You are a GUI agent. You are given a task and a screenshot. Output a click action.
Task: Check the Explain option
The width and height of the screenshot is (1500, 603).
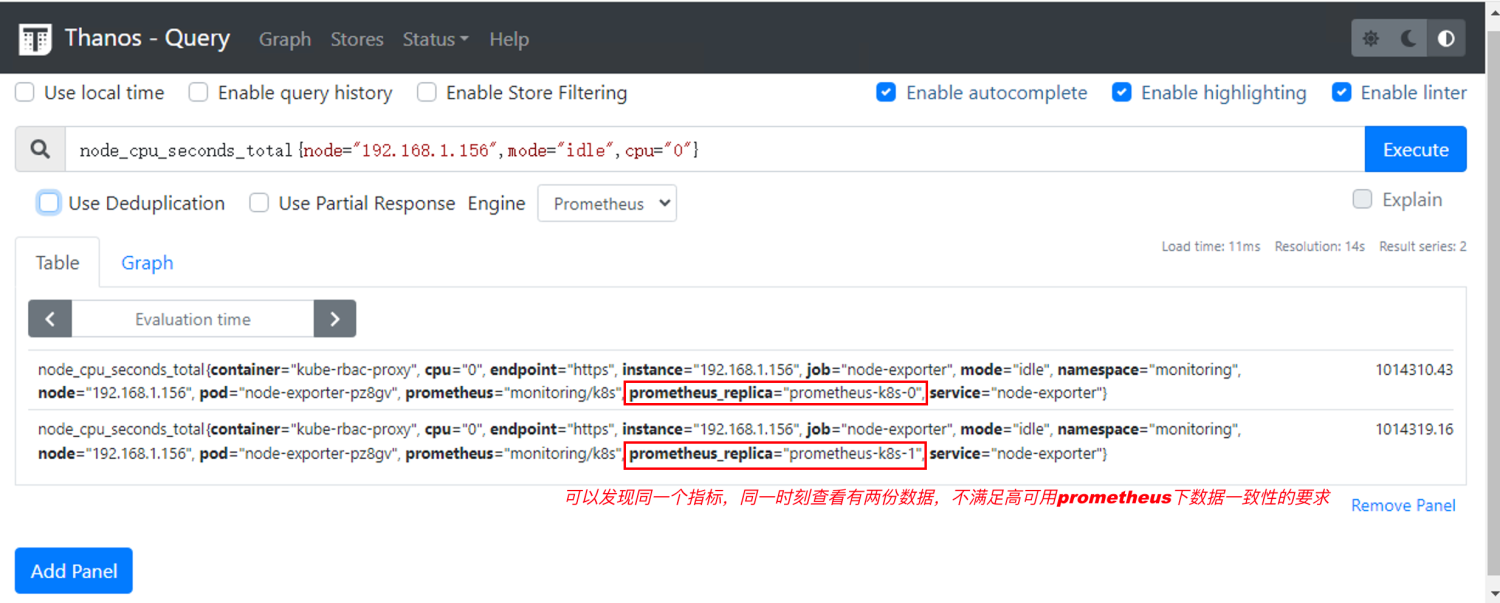[1362, 199]
